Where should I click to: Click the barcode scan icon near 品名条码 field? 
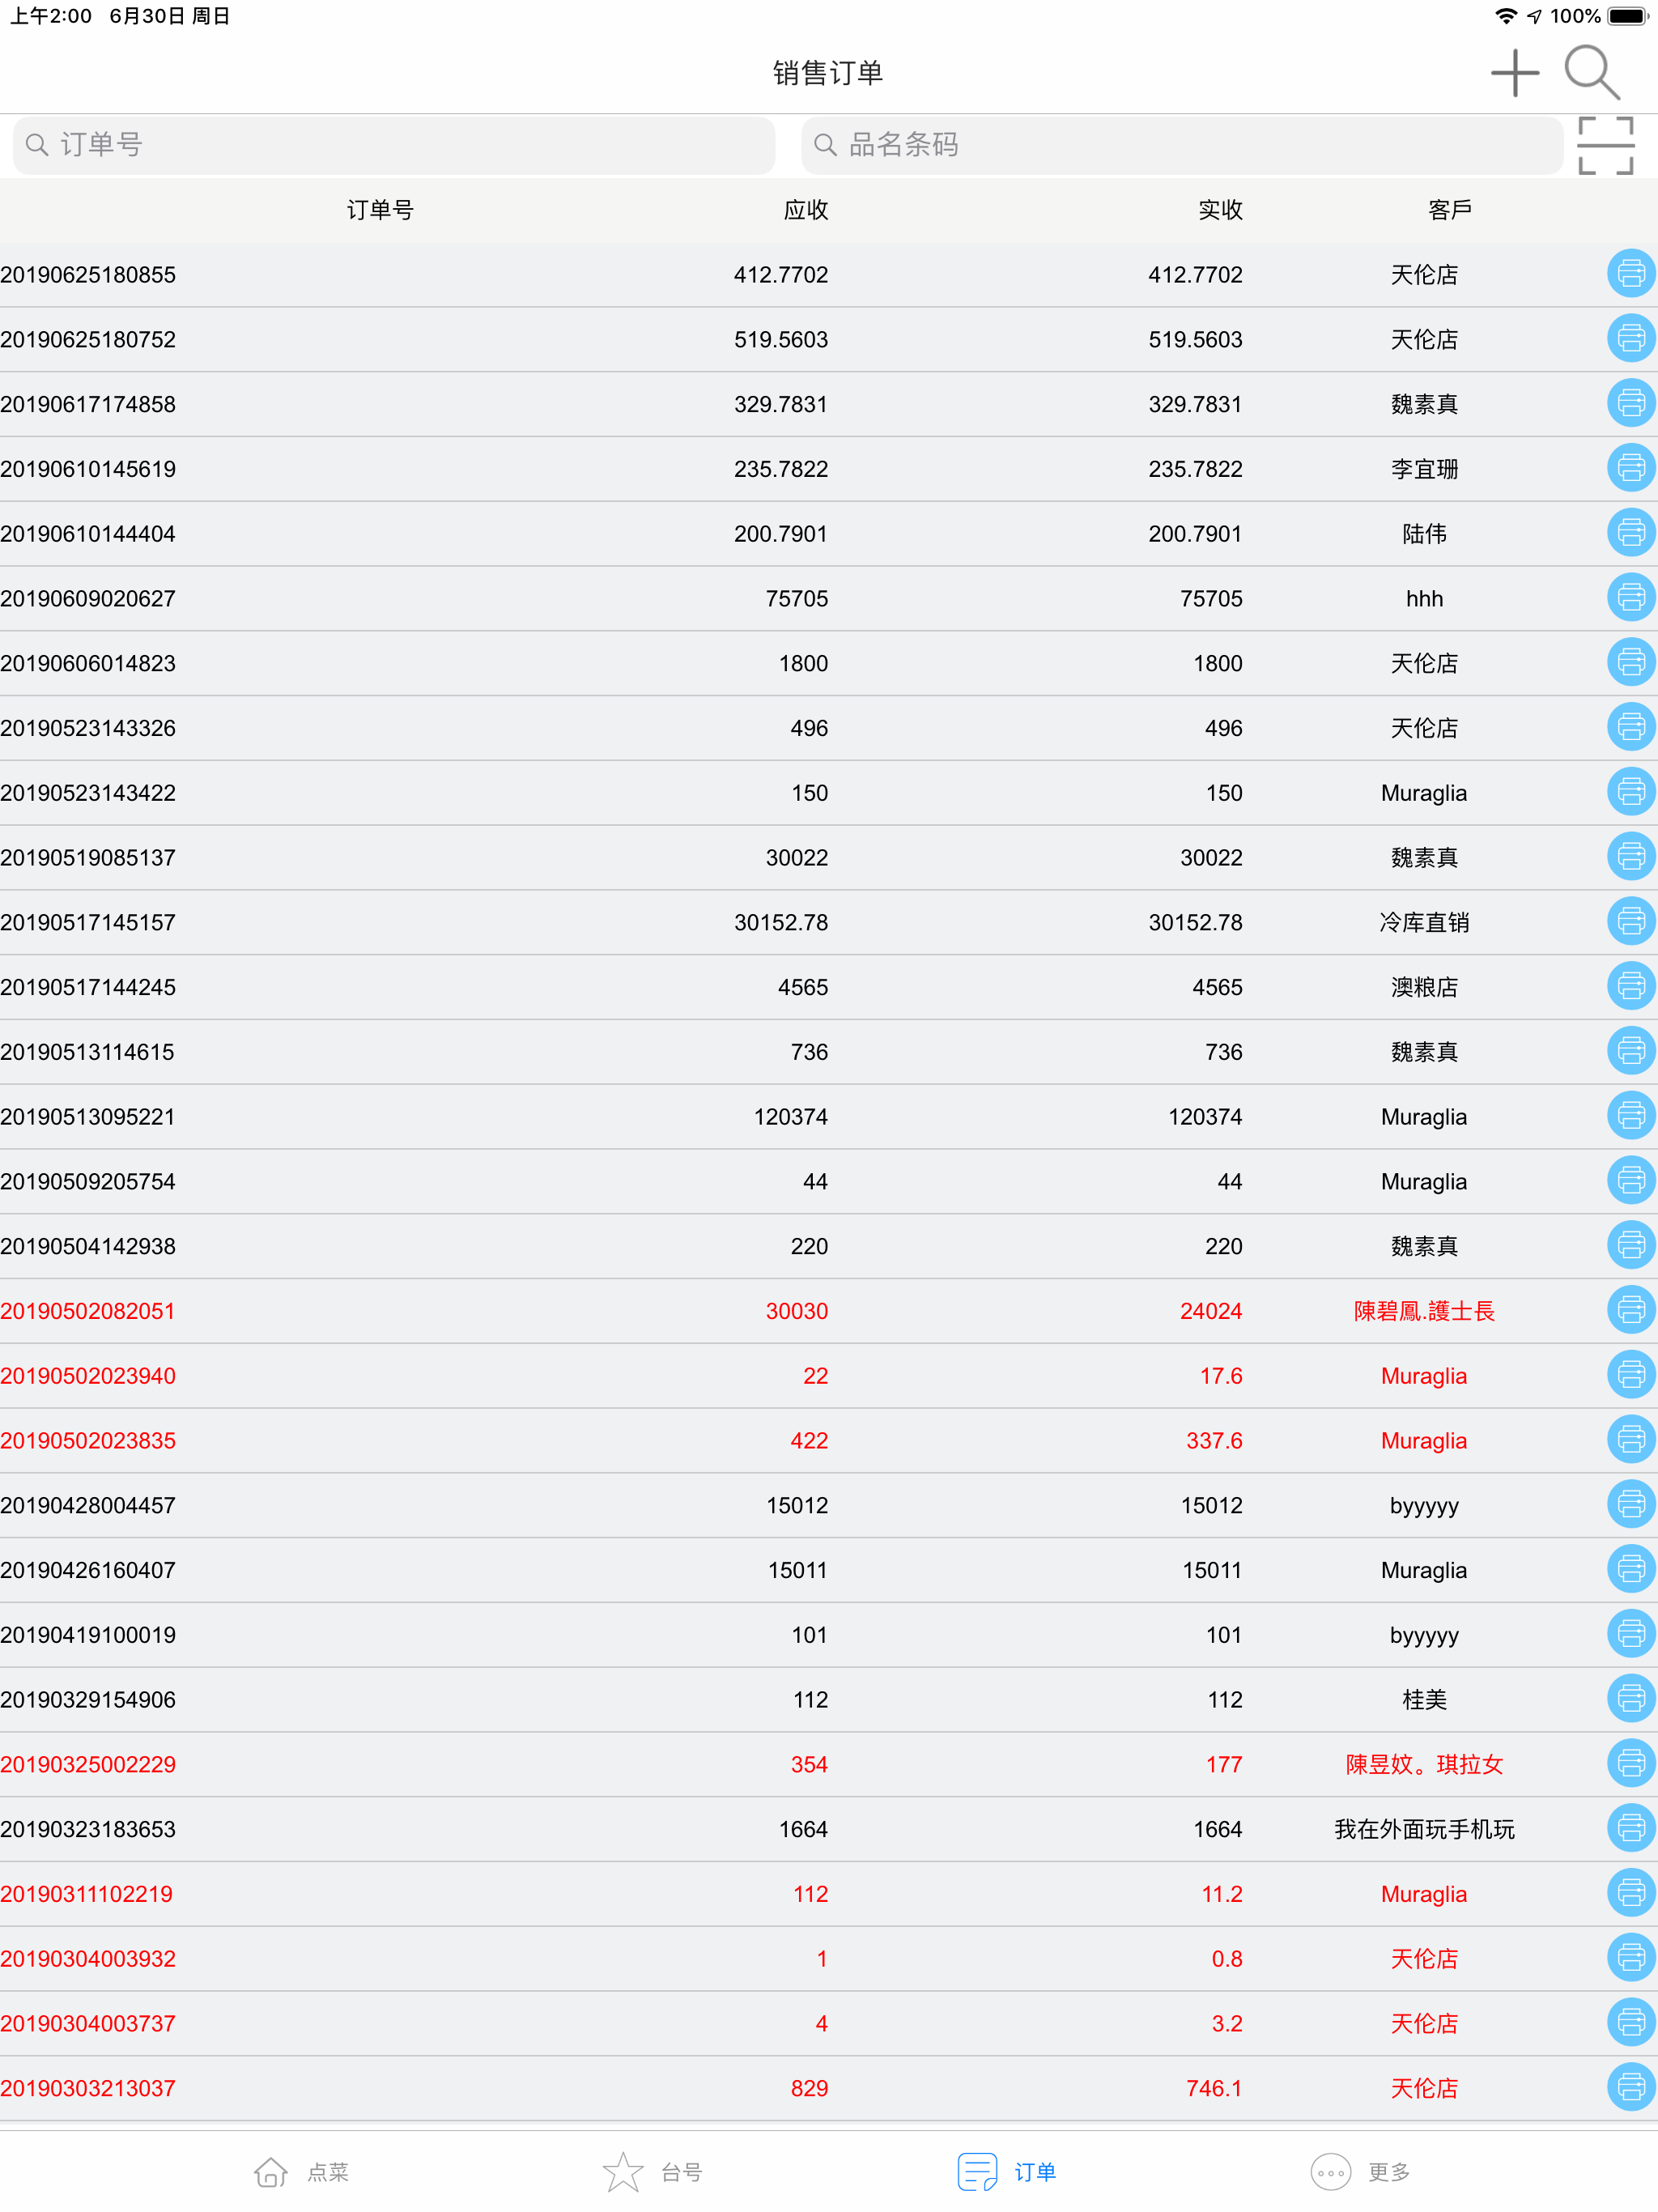click(x=1605, y=145)
